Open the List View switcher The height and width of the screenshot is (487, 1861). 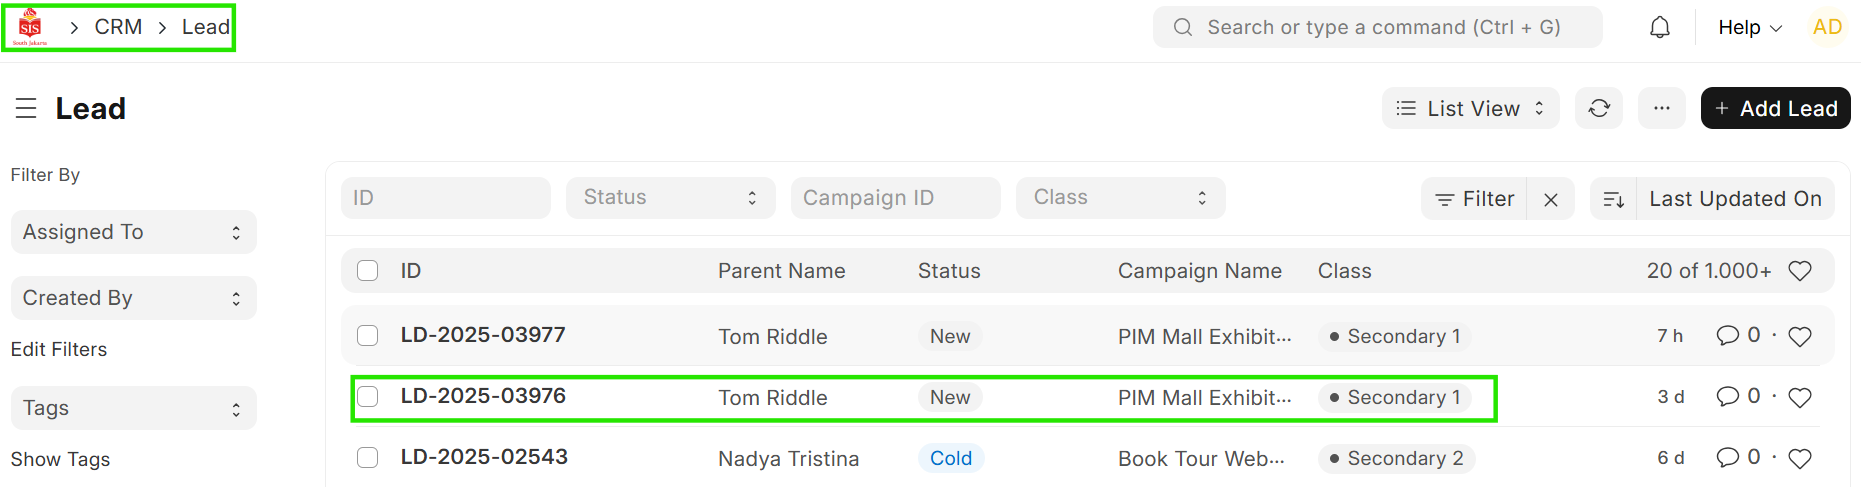click(1470, 108)
